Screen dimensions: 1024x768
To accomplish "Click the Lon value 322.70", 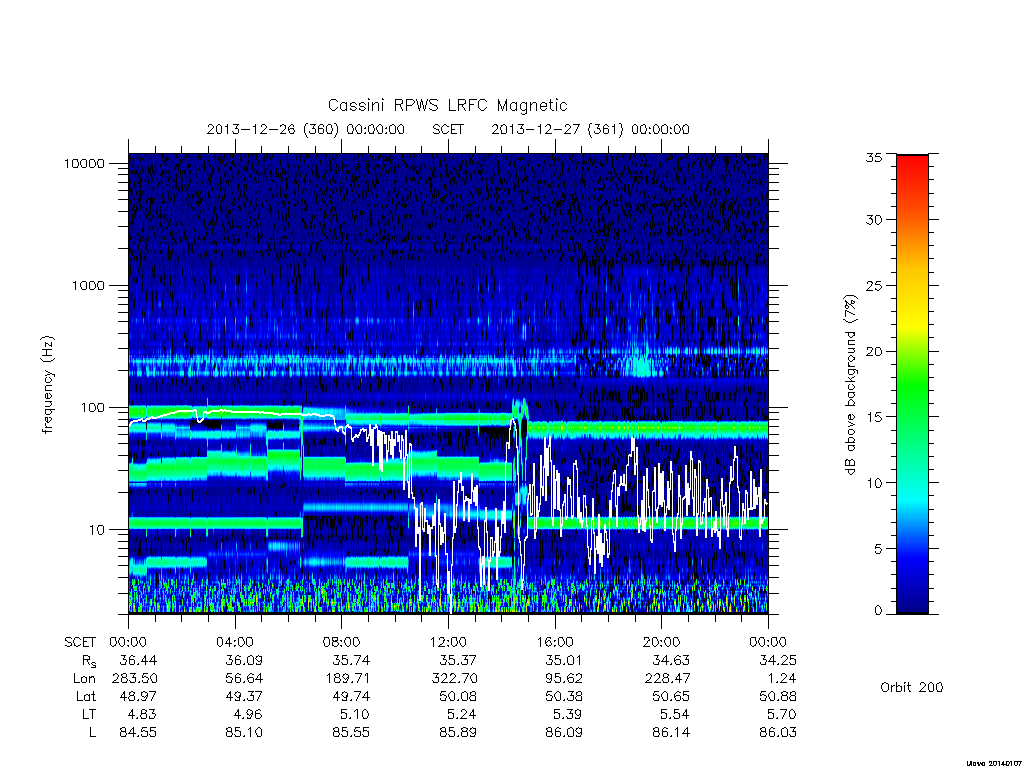I will (x=455, y=679).
